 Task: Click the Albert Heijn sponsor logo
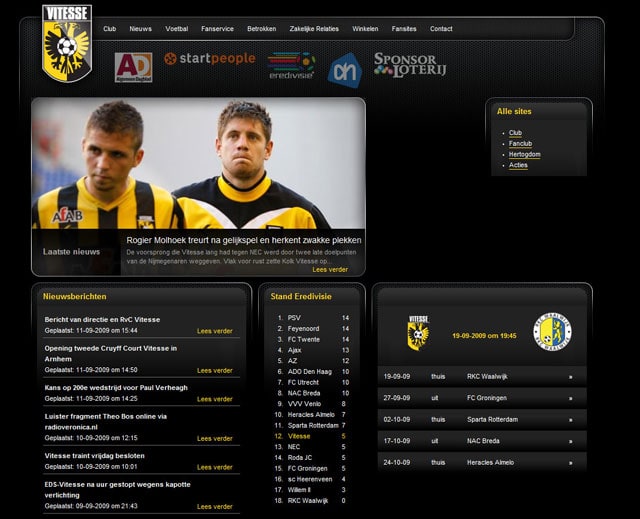[345, 71]
